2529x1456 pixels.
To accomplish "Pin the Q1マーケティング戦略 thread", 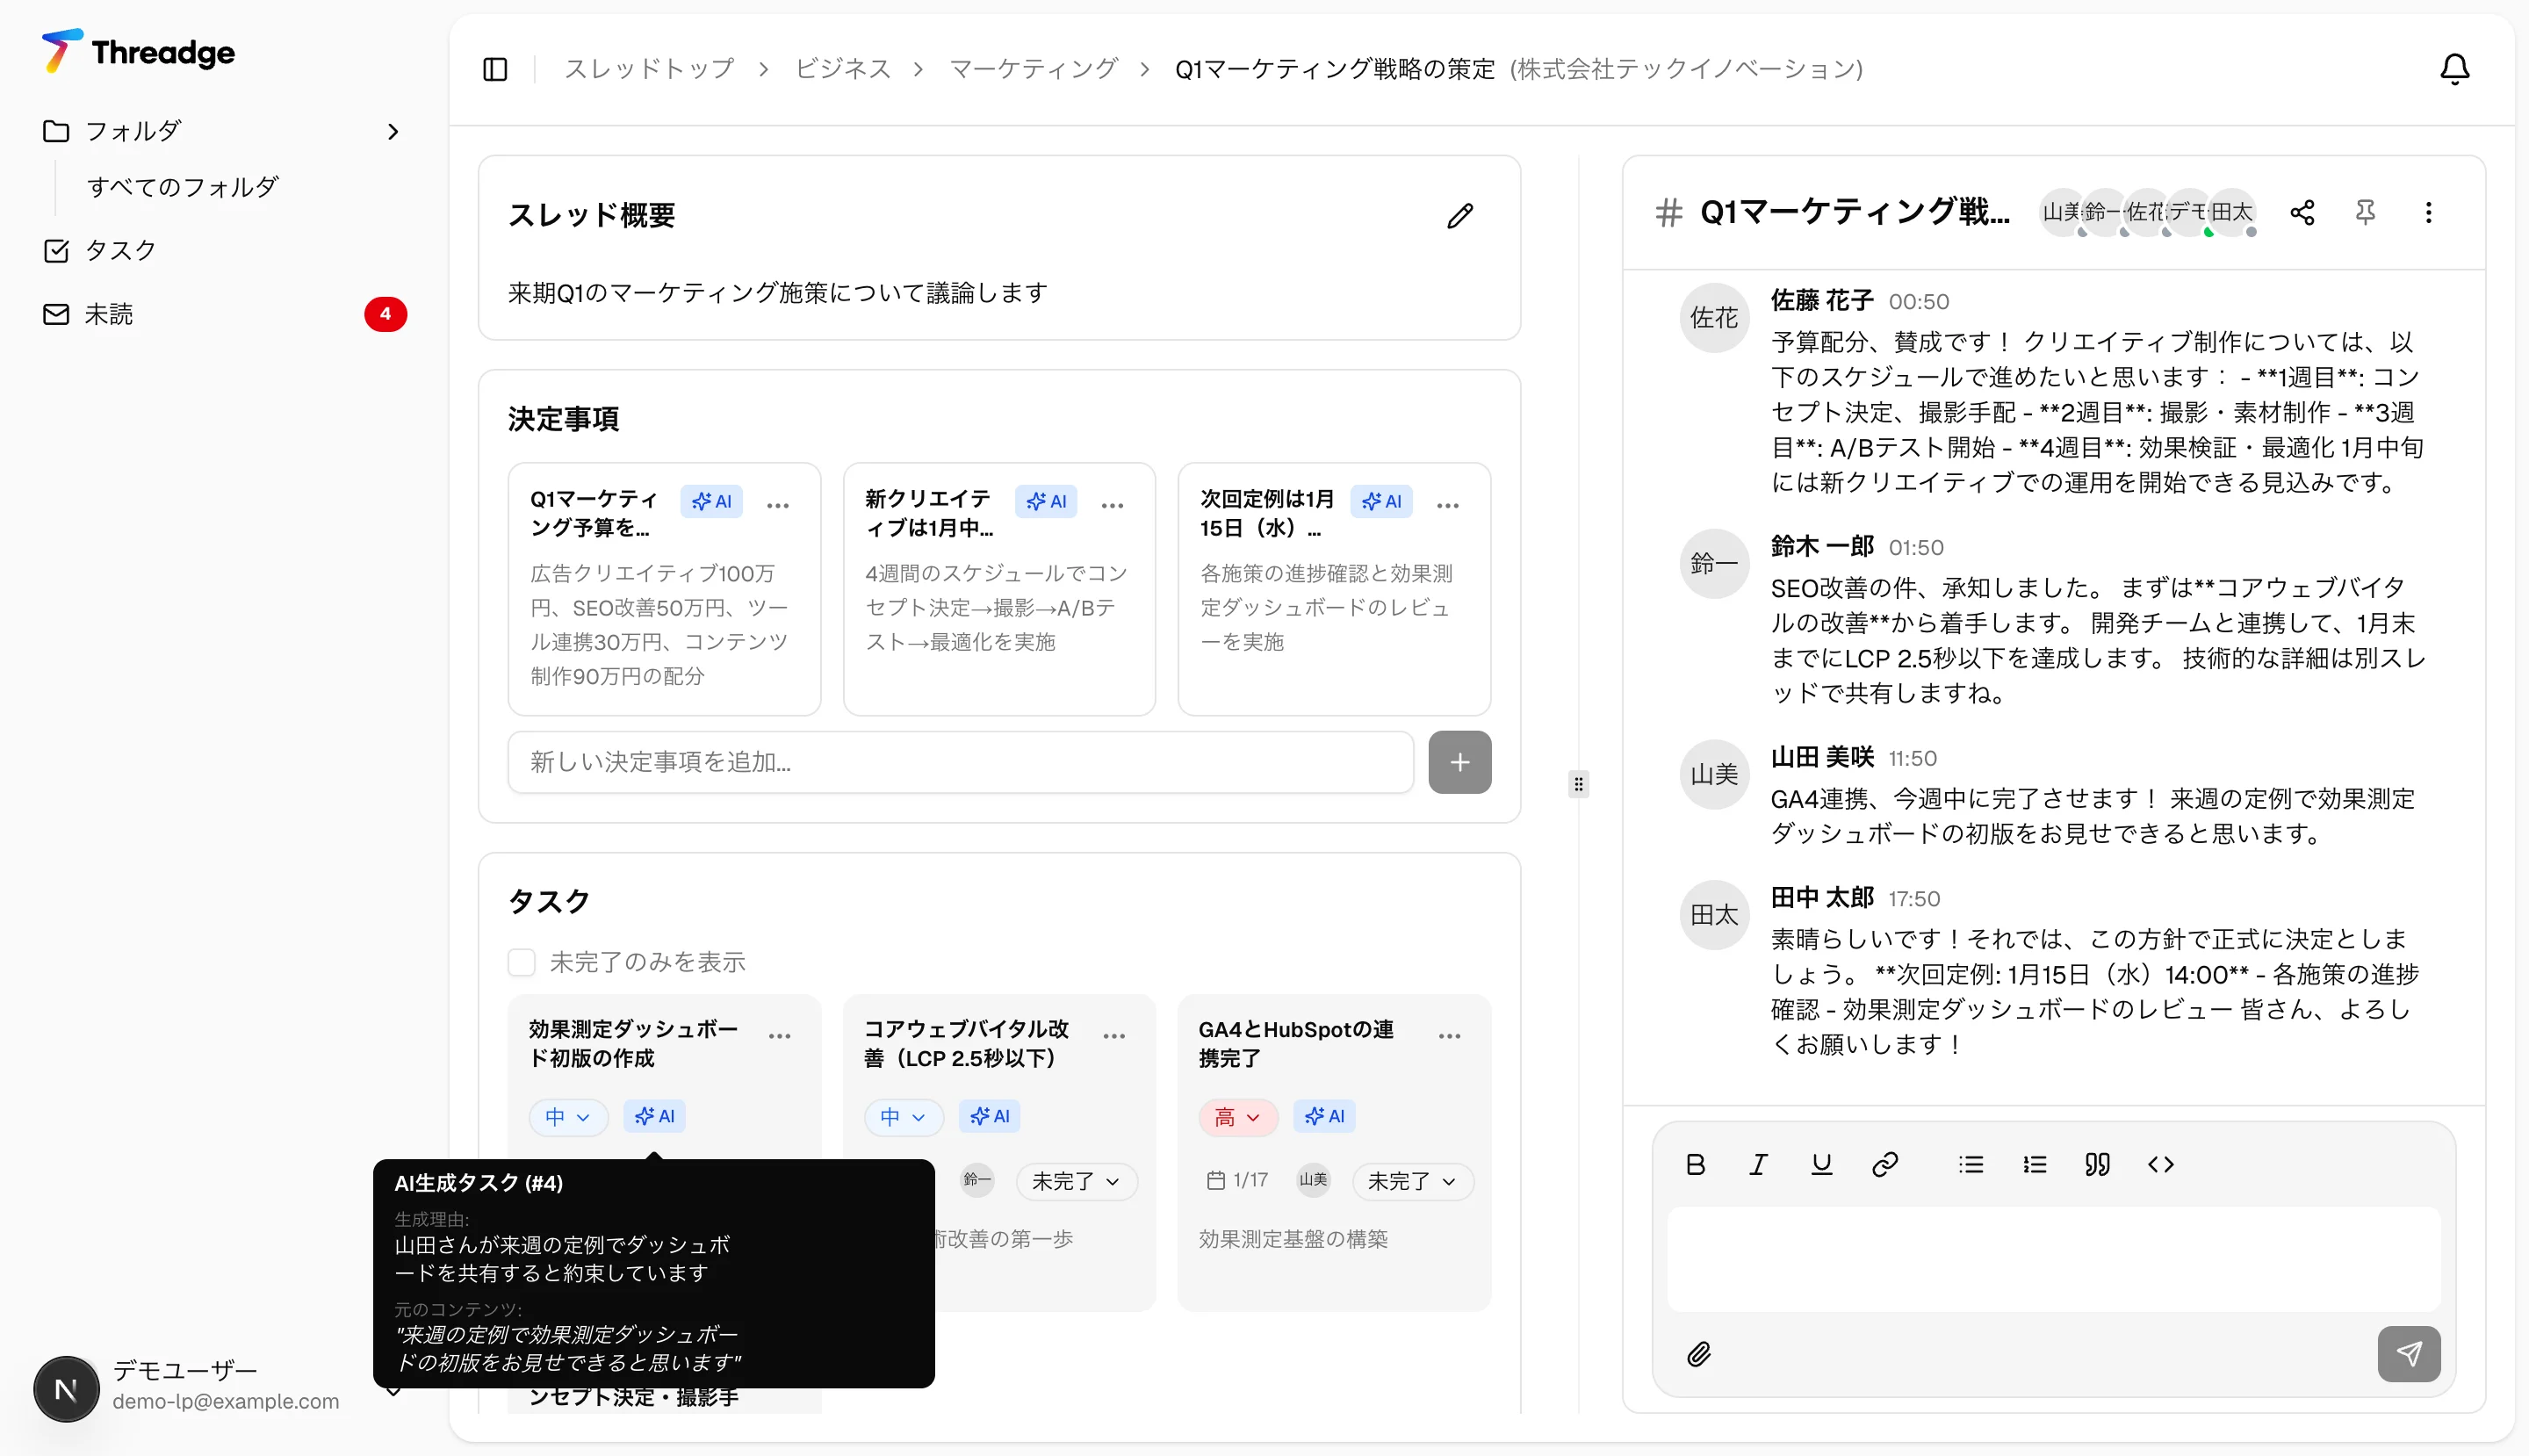I will tap(2366, 212).
